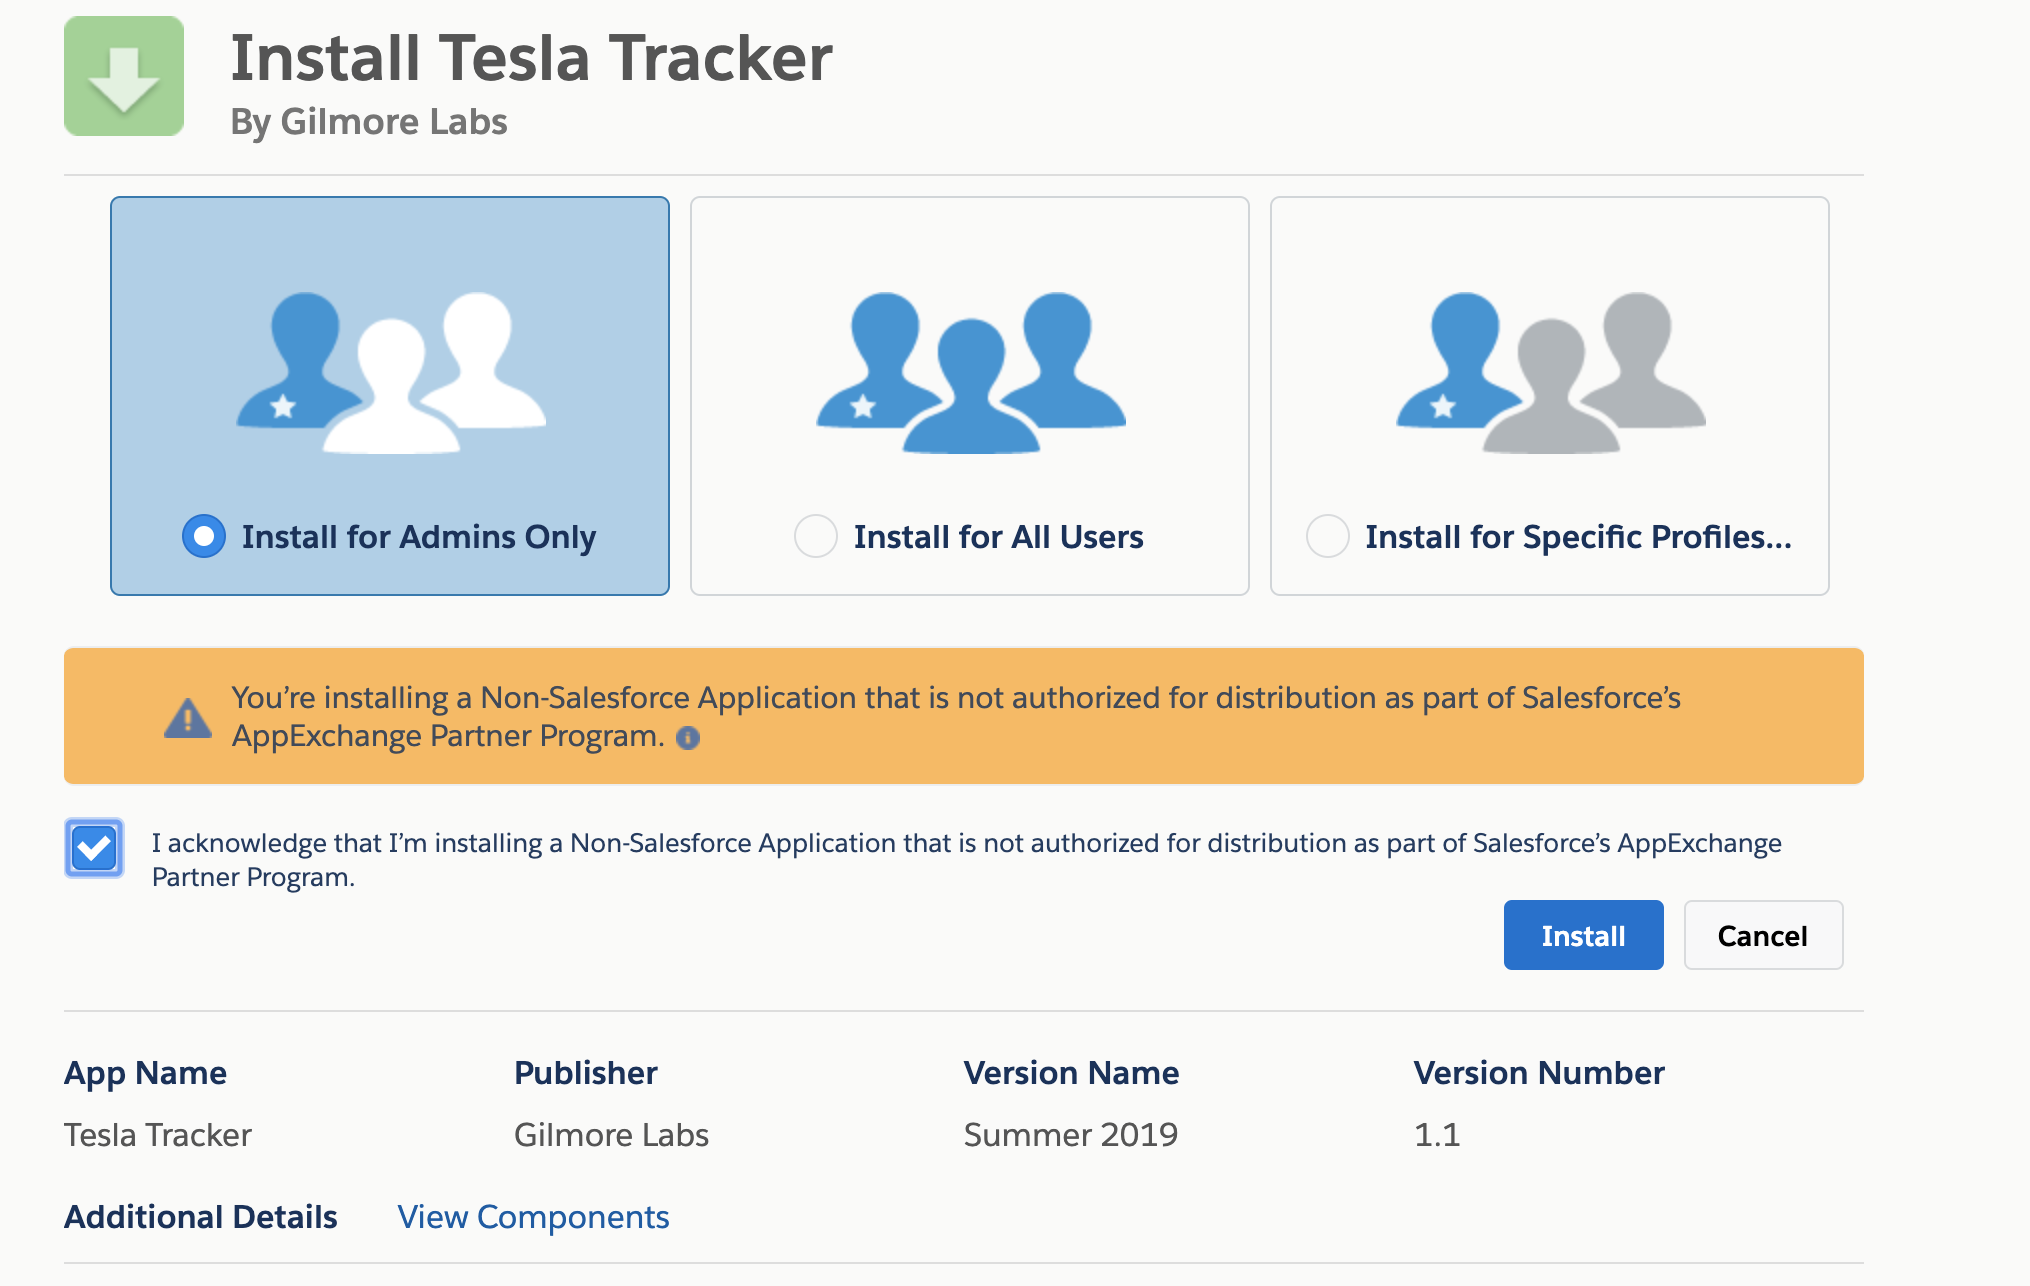Image resolution: width=2030 pixels, height=1286 pixels.
Task: Select the Install for Admins Only radio
Action: pyautogui.click(x=204, y=537)
